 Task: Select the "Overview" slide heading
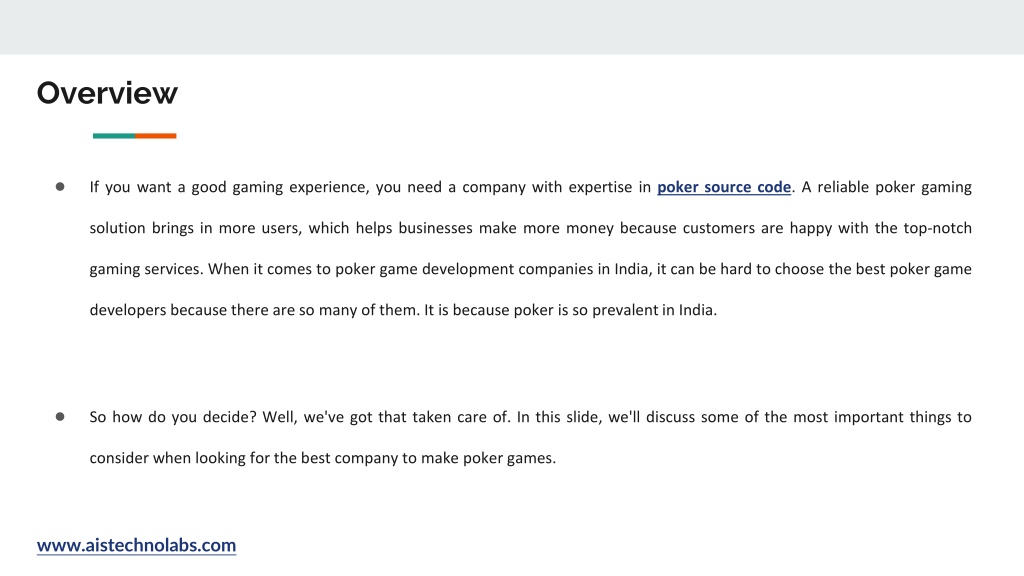[x=107, y=93]
